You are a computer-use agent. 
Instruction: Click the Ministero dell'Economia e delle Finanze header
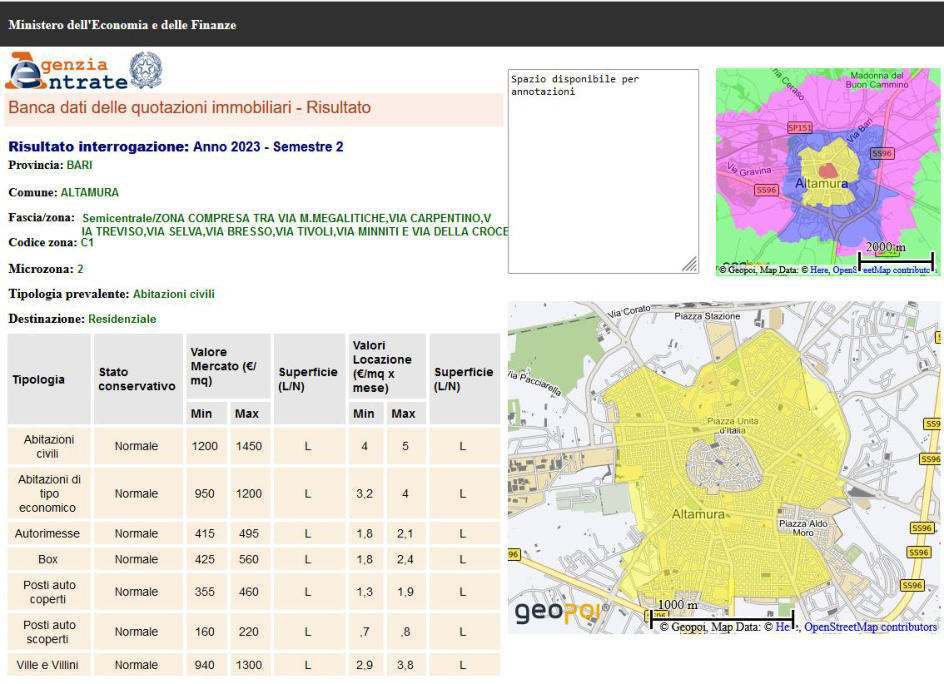[122, 24]
